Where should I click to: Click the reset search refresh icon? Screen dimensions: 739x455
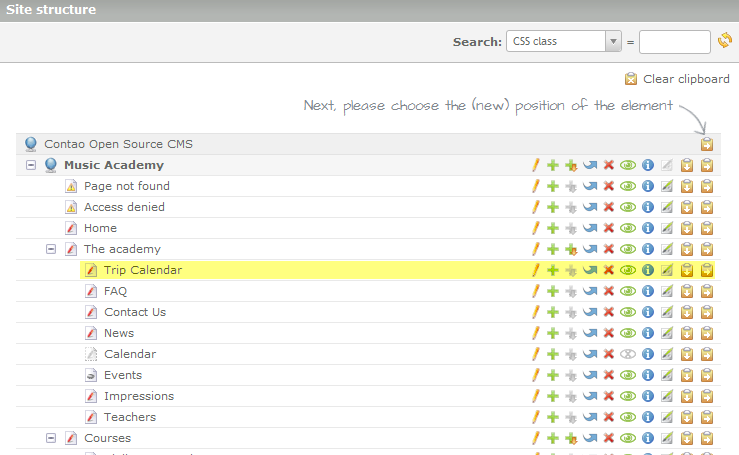click(x=725, y=41)
